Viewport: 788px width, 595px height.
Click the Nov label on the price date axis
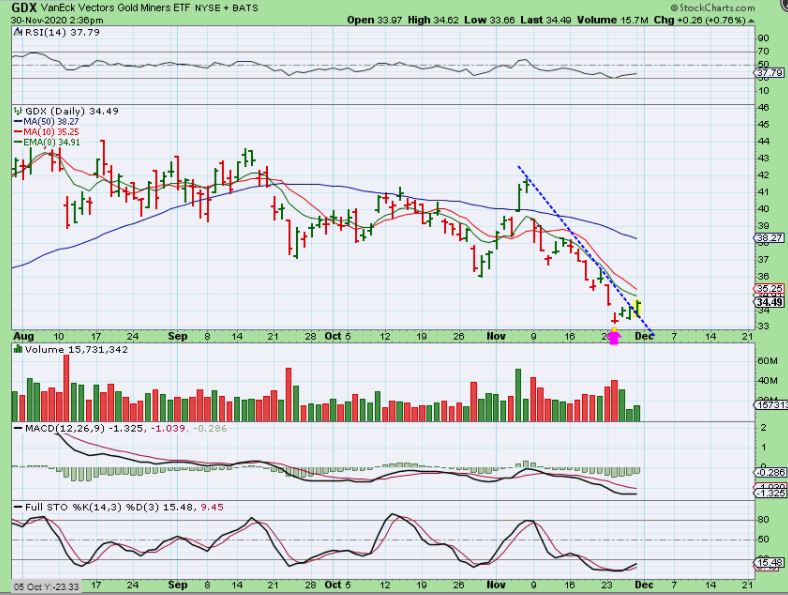pyautogui.click(x=496, y=336)
